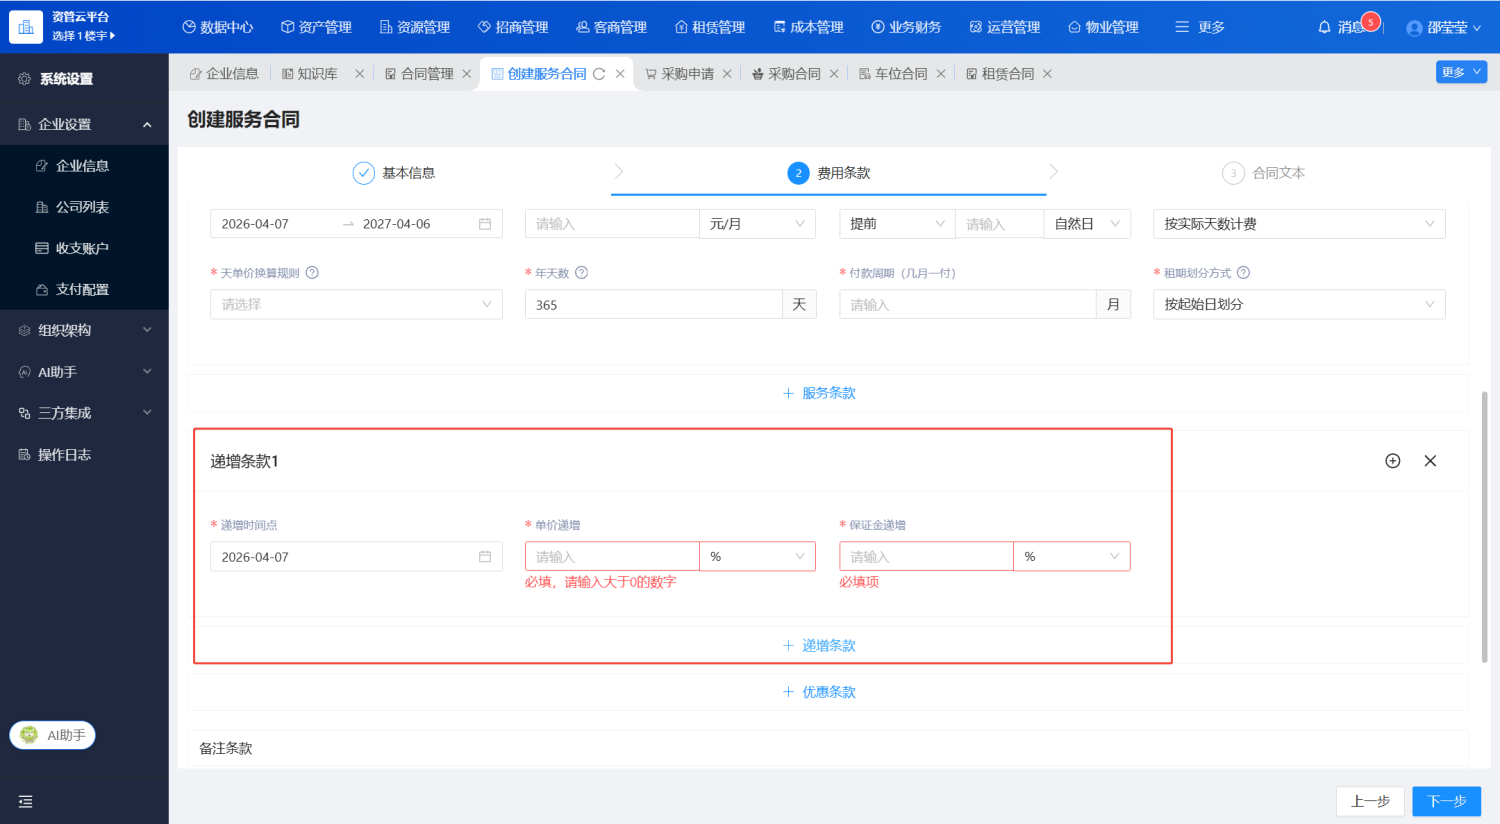The width and height of the screenshot is (1500, 824).
Task: Collapse the sidebar using the bottom menu icon
Action: point(26,801)
